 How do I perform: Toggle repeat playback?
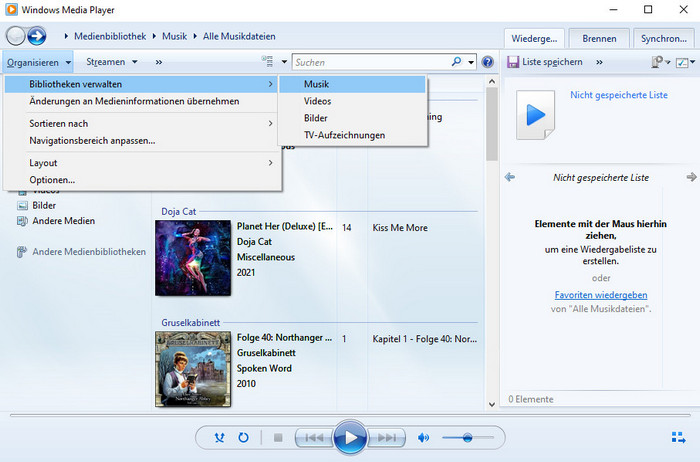pyautogui.click(x=243, y=437)
